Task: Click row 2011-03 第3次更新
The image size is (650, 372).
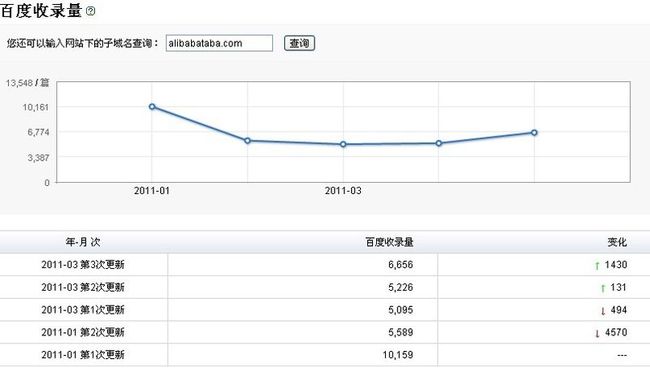Action: (325, 265)
